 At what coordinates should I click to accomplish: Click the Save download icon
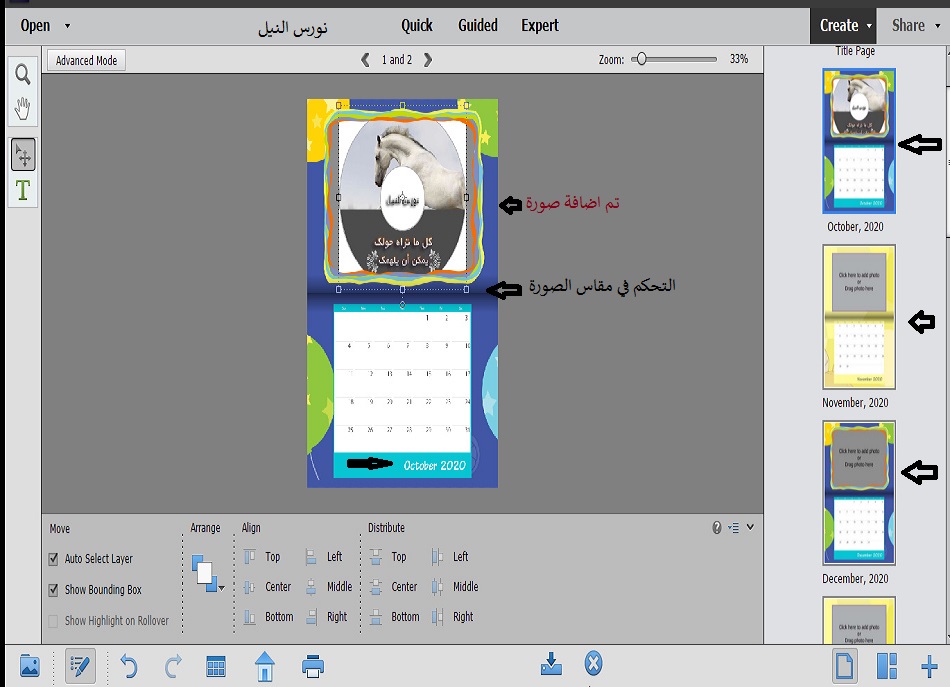coord(550,664)
